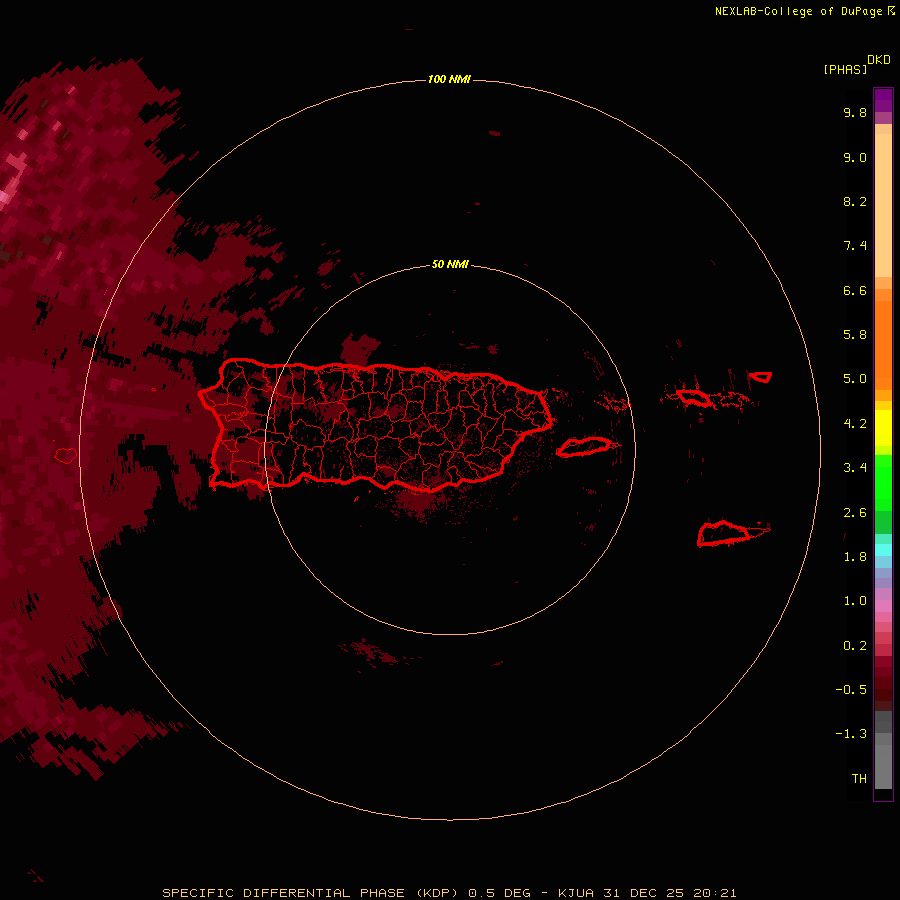This screenshot has width=900, height=900.
Task: Click the yellow band of the color scale
Action: point(883,428)
